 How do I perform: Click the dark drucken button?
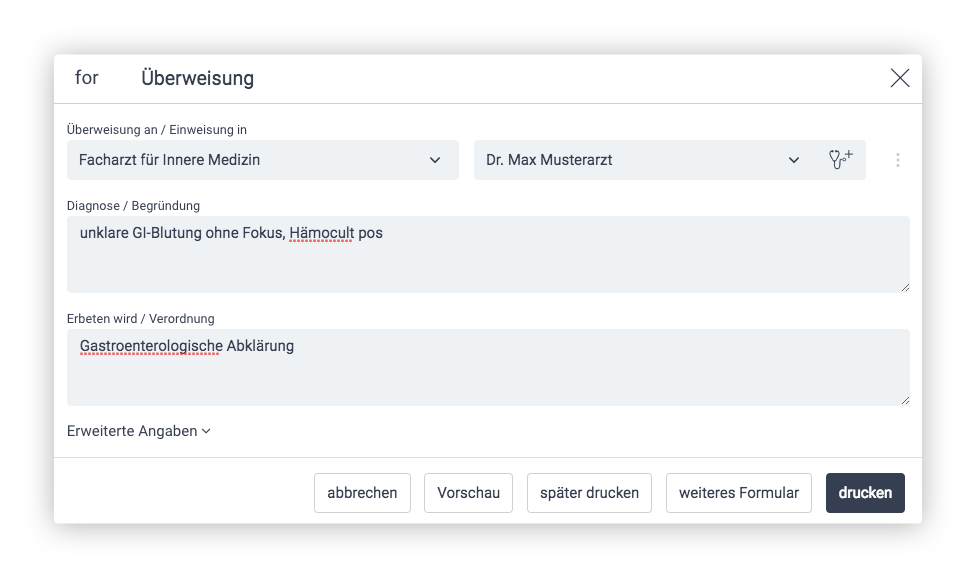tap(865, 493)
